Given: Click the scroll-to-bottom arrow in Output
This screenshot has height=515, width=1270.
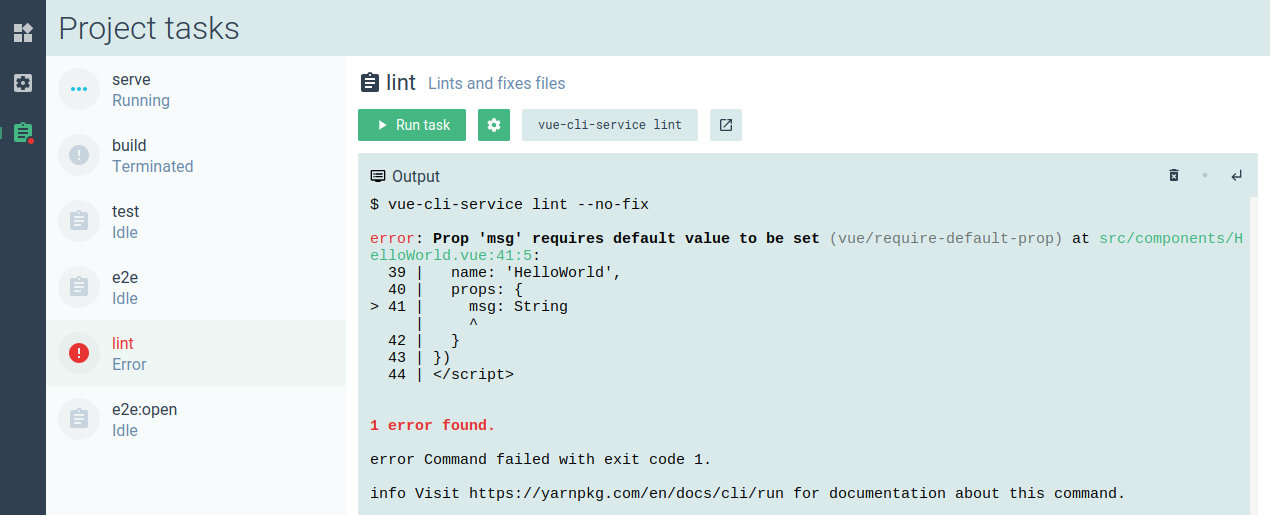Looking at the screenshot, I should coord(1237,176).
